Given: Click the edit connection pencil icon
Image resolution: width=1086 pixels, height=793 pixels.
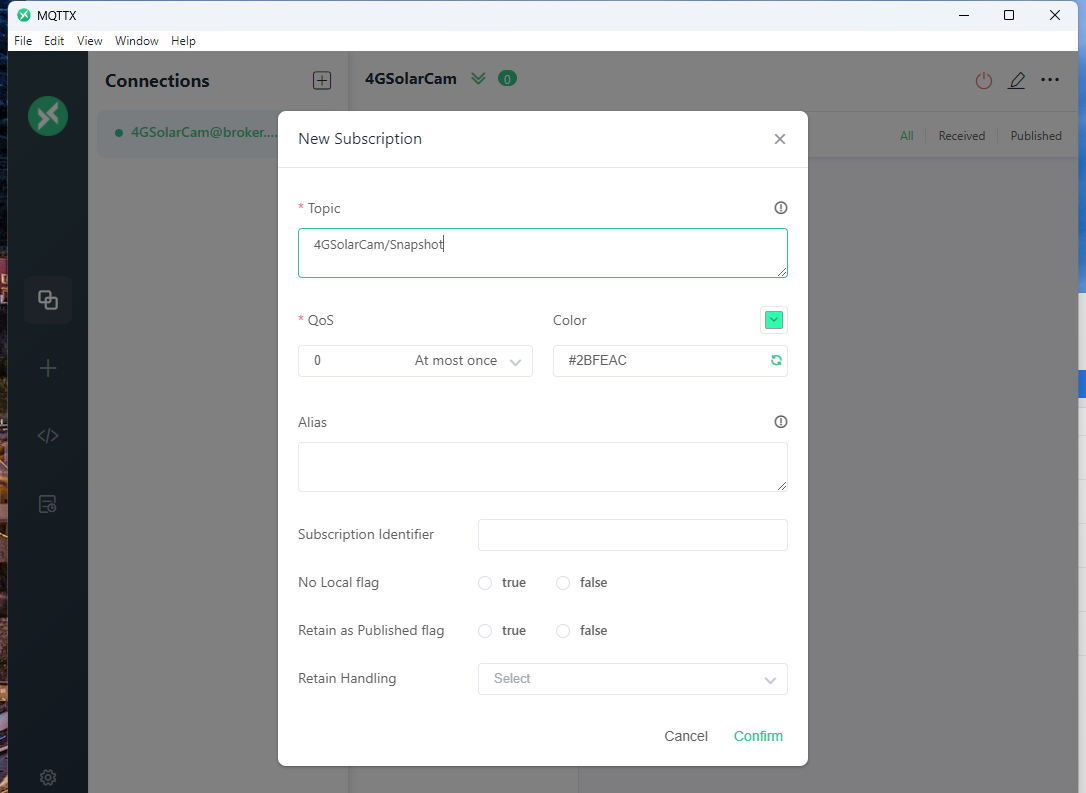Looking at the screenshot, I should click(1016, 81).
